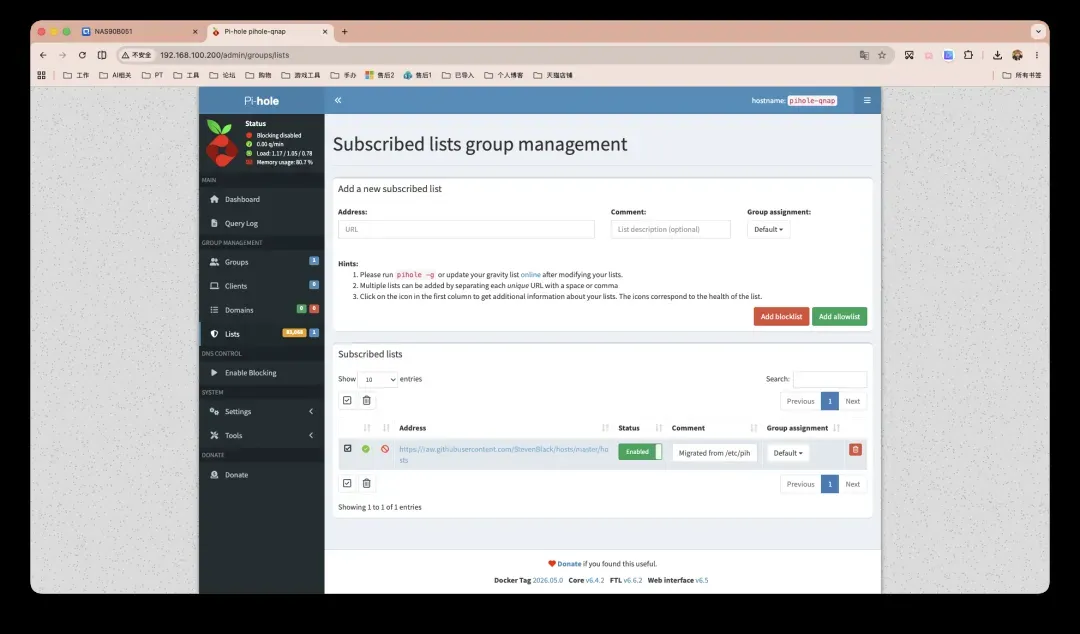Screen dimensions: 1080x634
Task: Open the 所有书签 bookmarks folder
Action: (1021, 75)
